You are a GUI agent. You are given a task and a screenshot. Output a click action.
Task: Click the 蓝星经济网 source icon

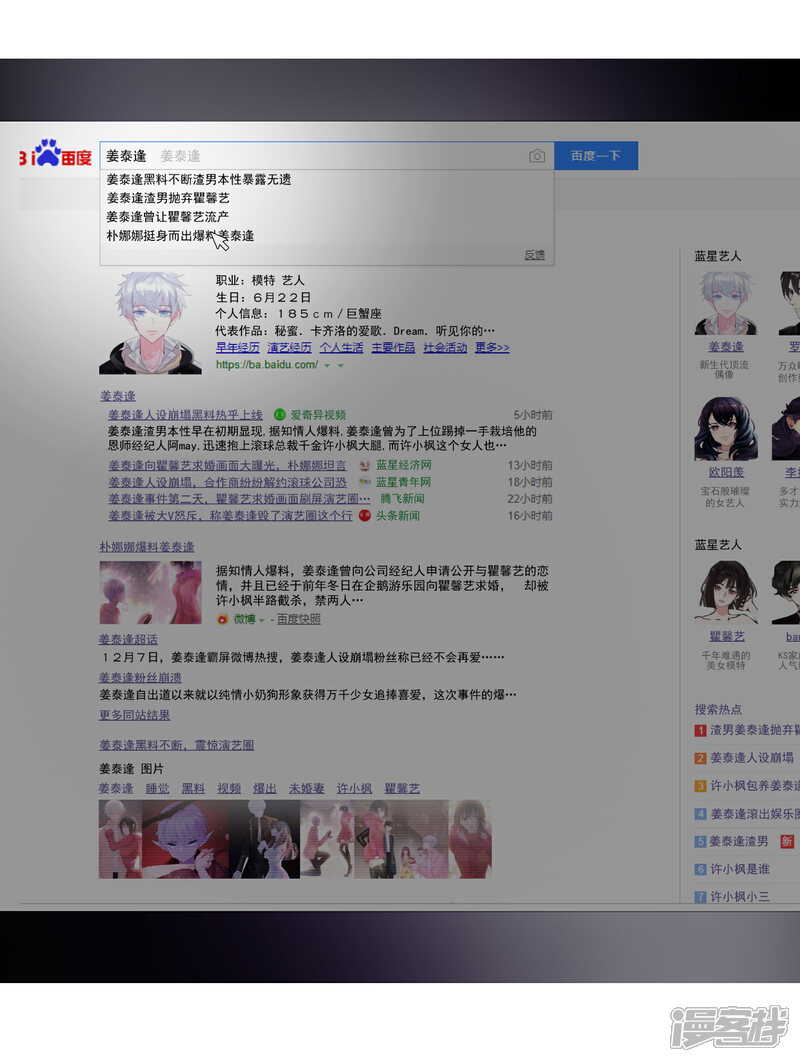pyautogui.click(x=365, y=466)
